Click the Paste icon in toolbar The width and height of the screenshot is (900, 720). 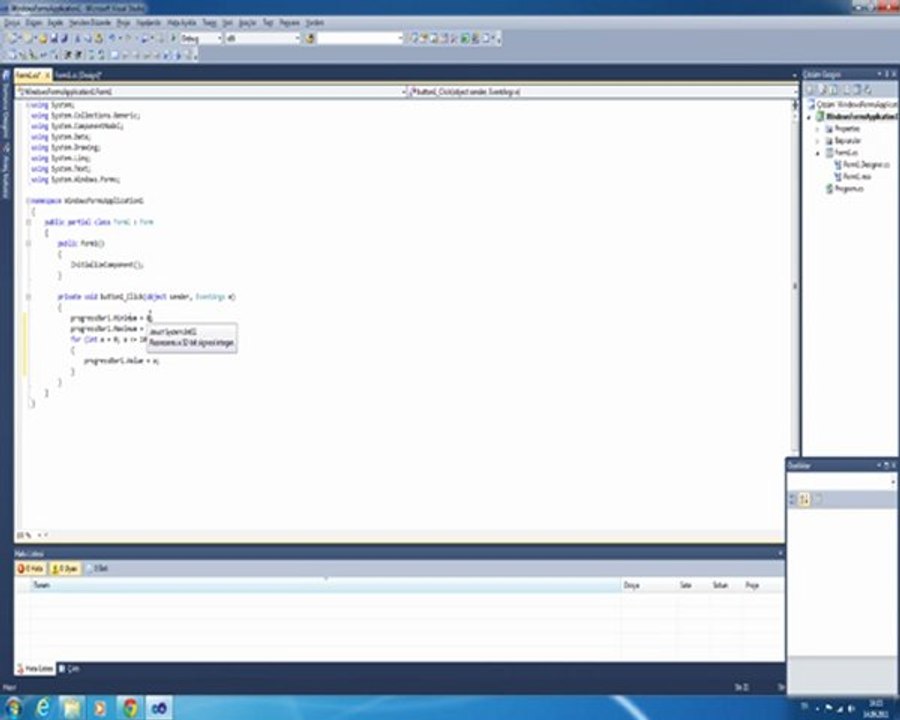99,38
